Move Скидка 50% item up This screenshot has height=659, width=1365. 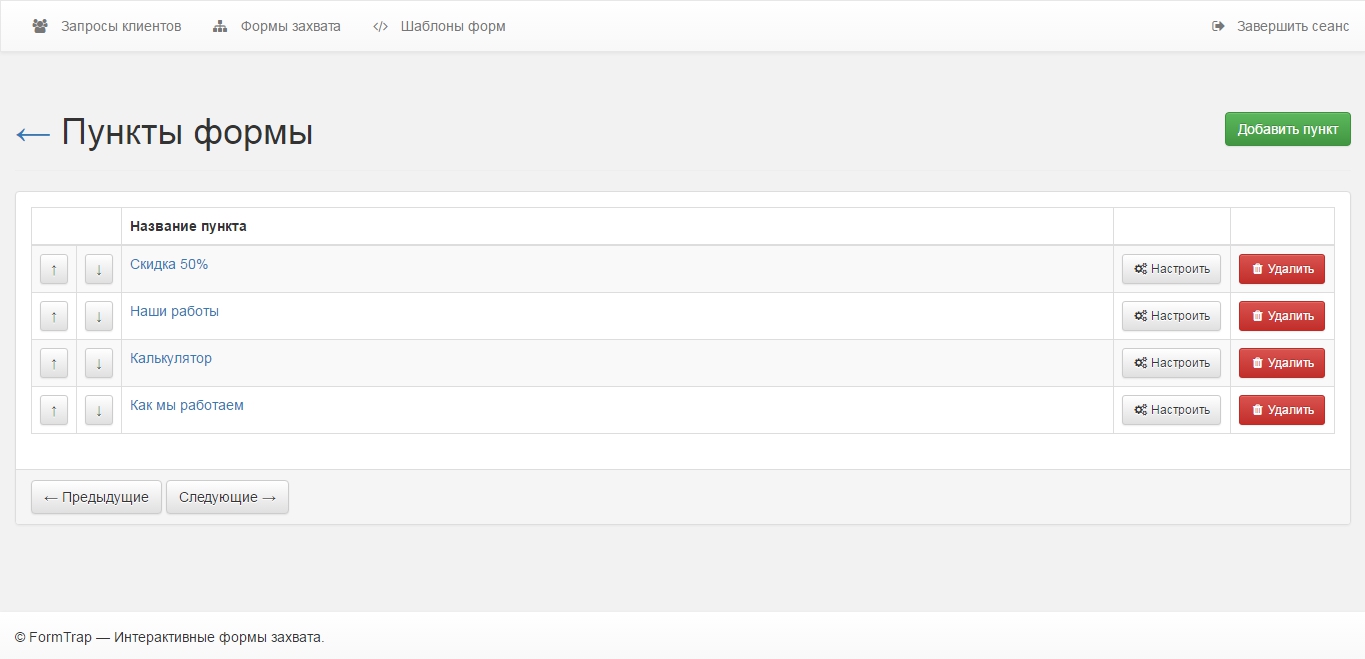tap(54, 269)
